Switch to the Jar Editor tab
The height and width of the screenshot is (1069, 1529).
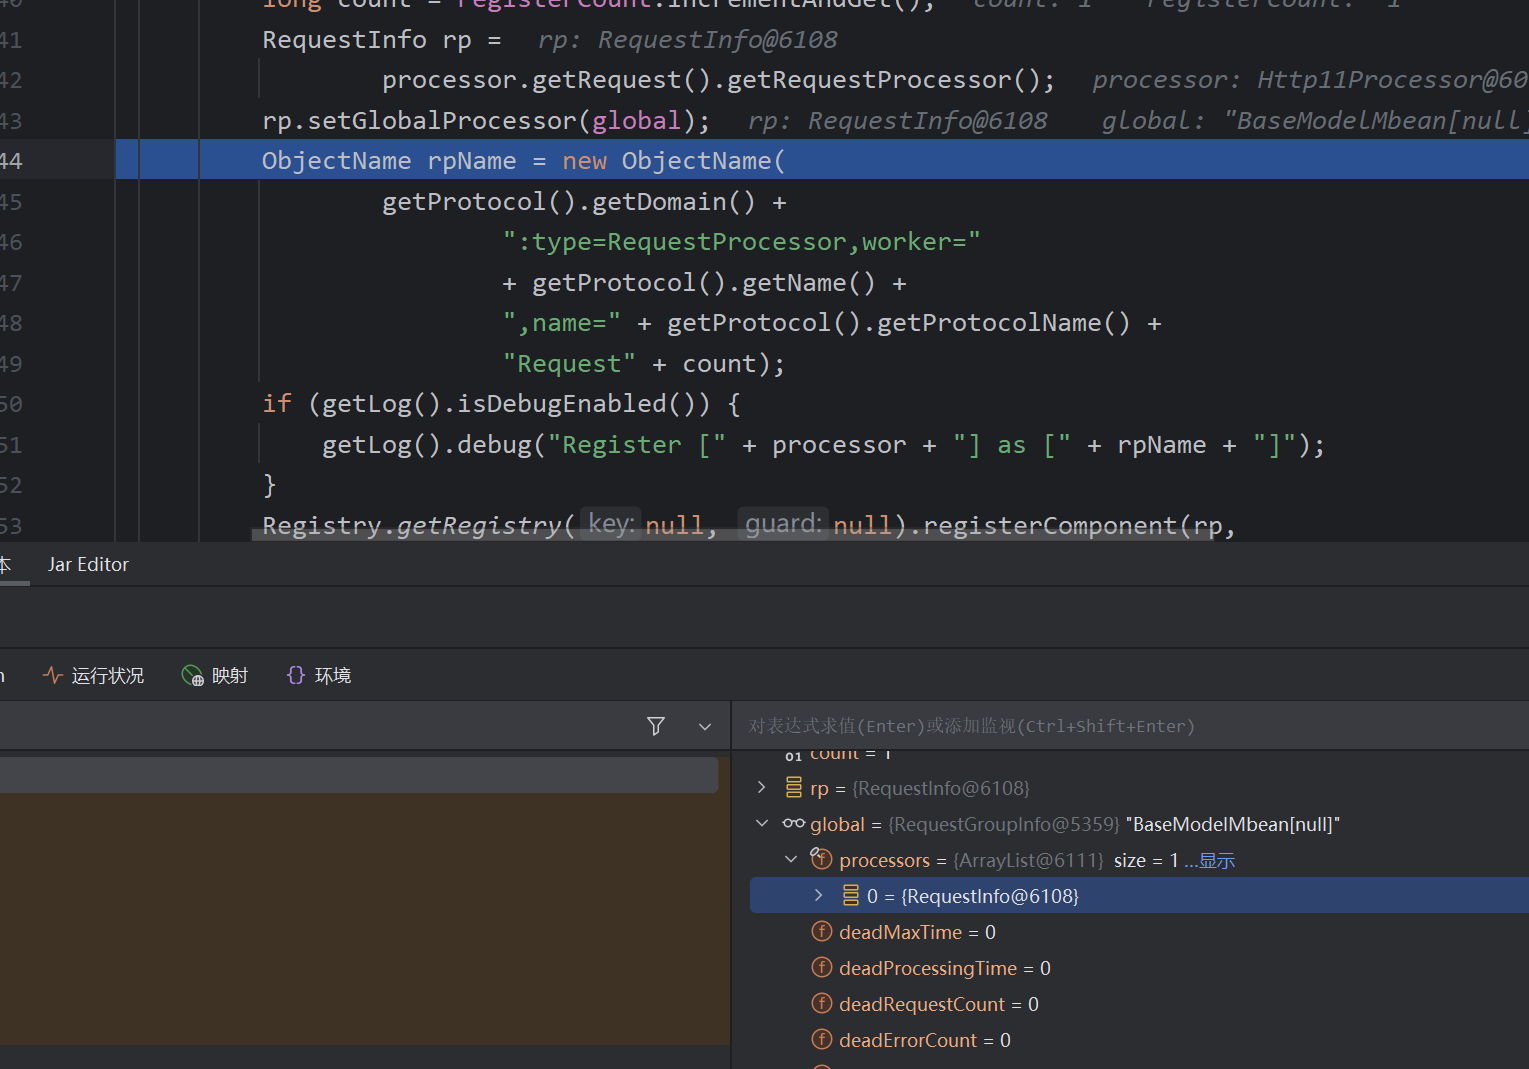point(88,565)
